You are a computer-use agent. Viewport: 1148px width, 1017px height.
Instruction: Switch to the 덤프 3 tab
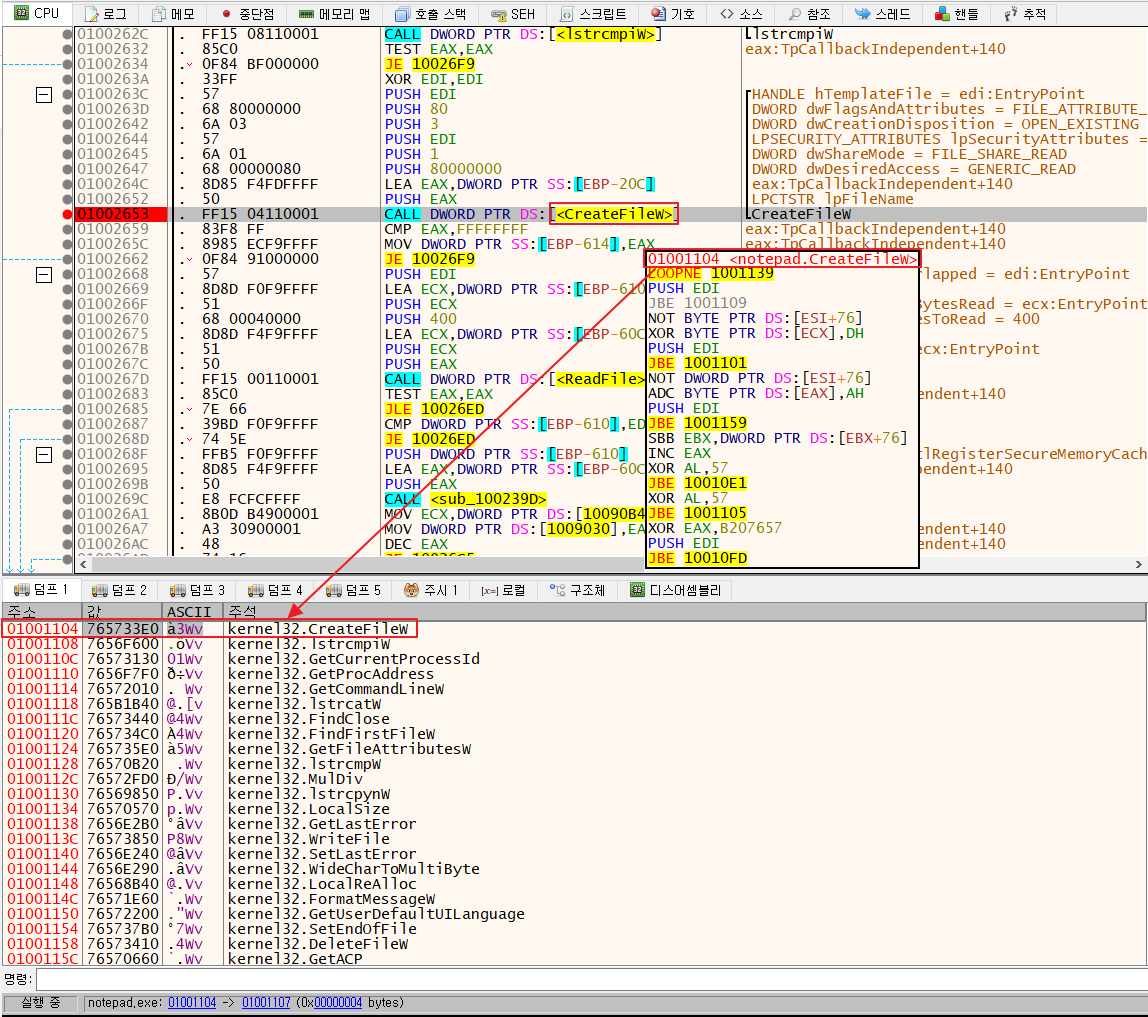point(197,590)
